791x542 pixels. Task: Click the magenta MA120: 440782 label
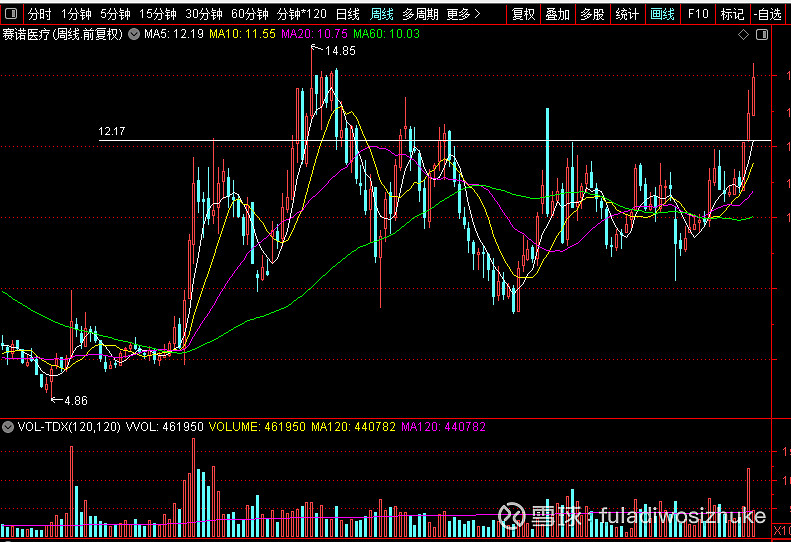pos(443,427)
